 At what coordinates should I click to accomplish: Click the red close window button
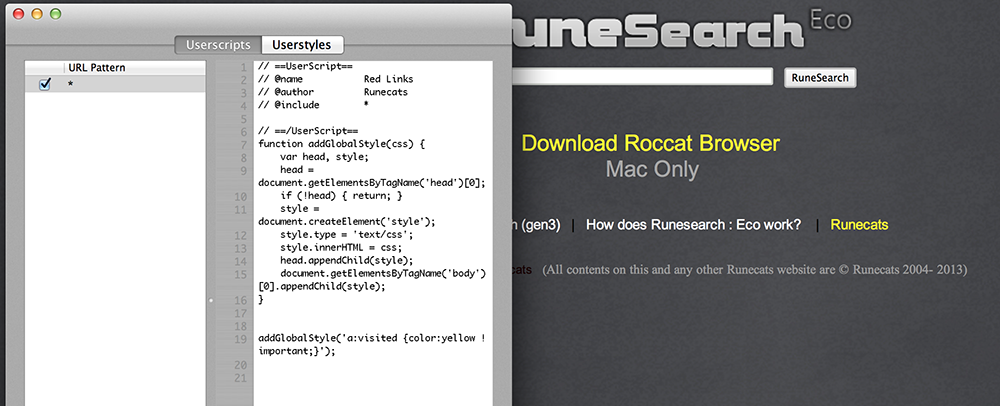(18, 13)
